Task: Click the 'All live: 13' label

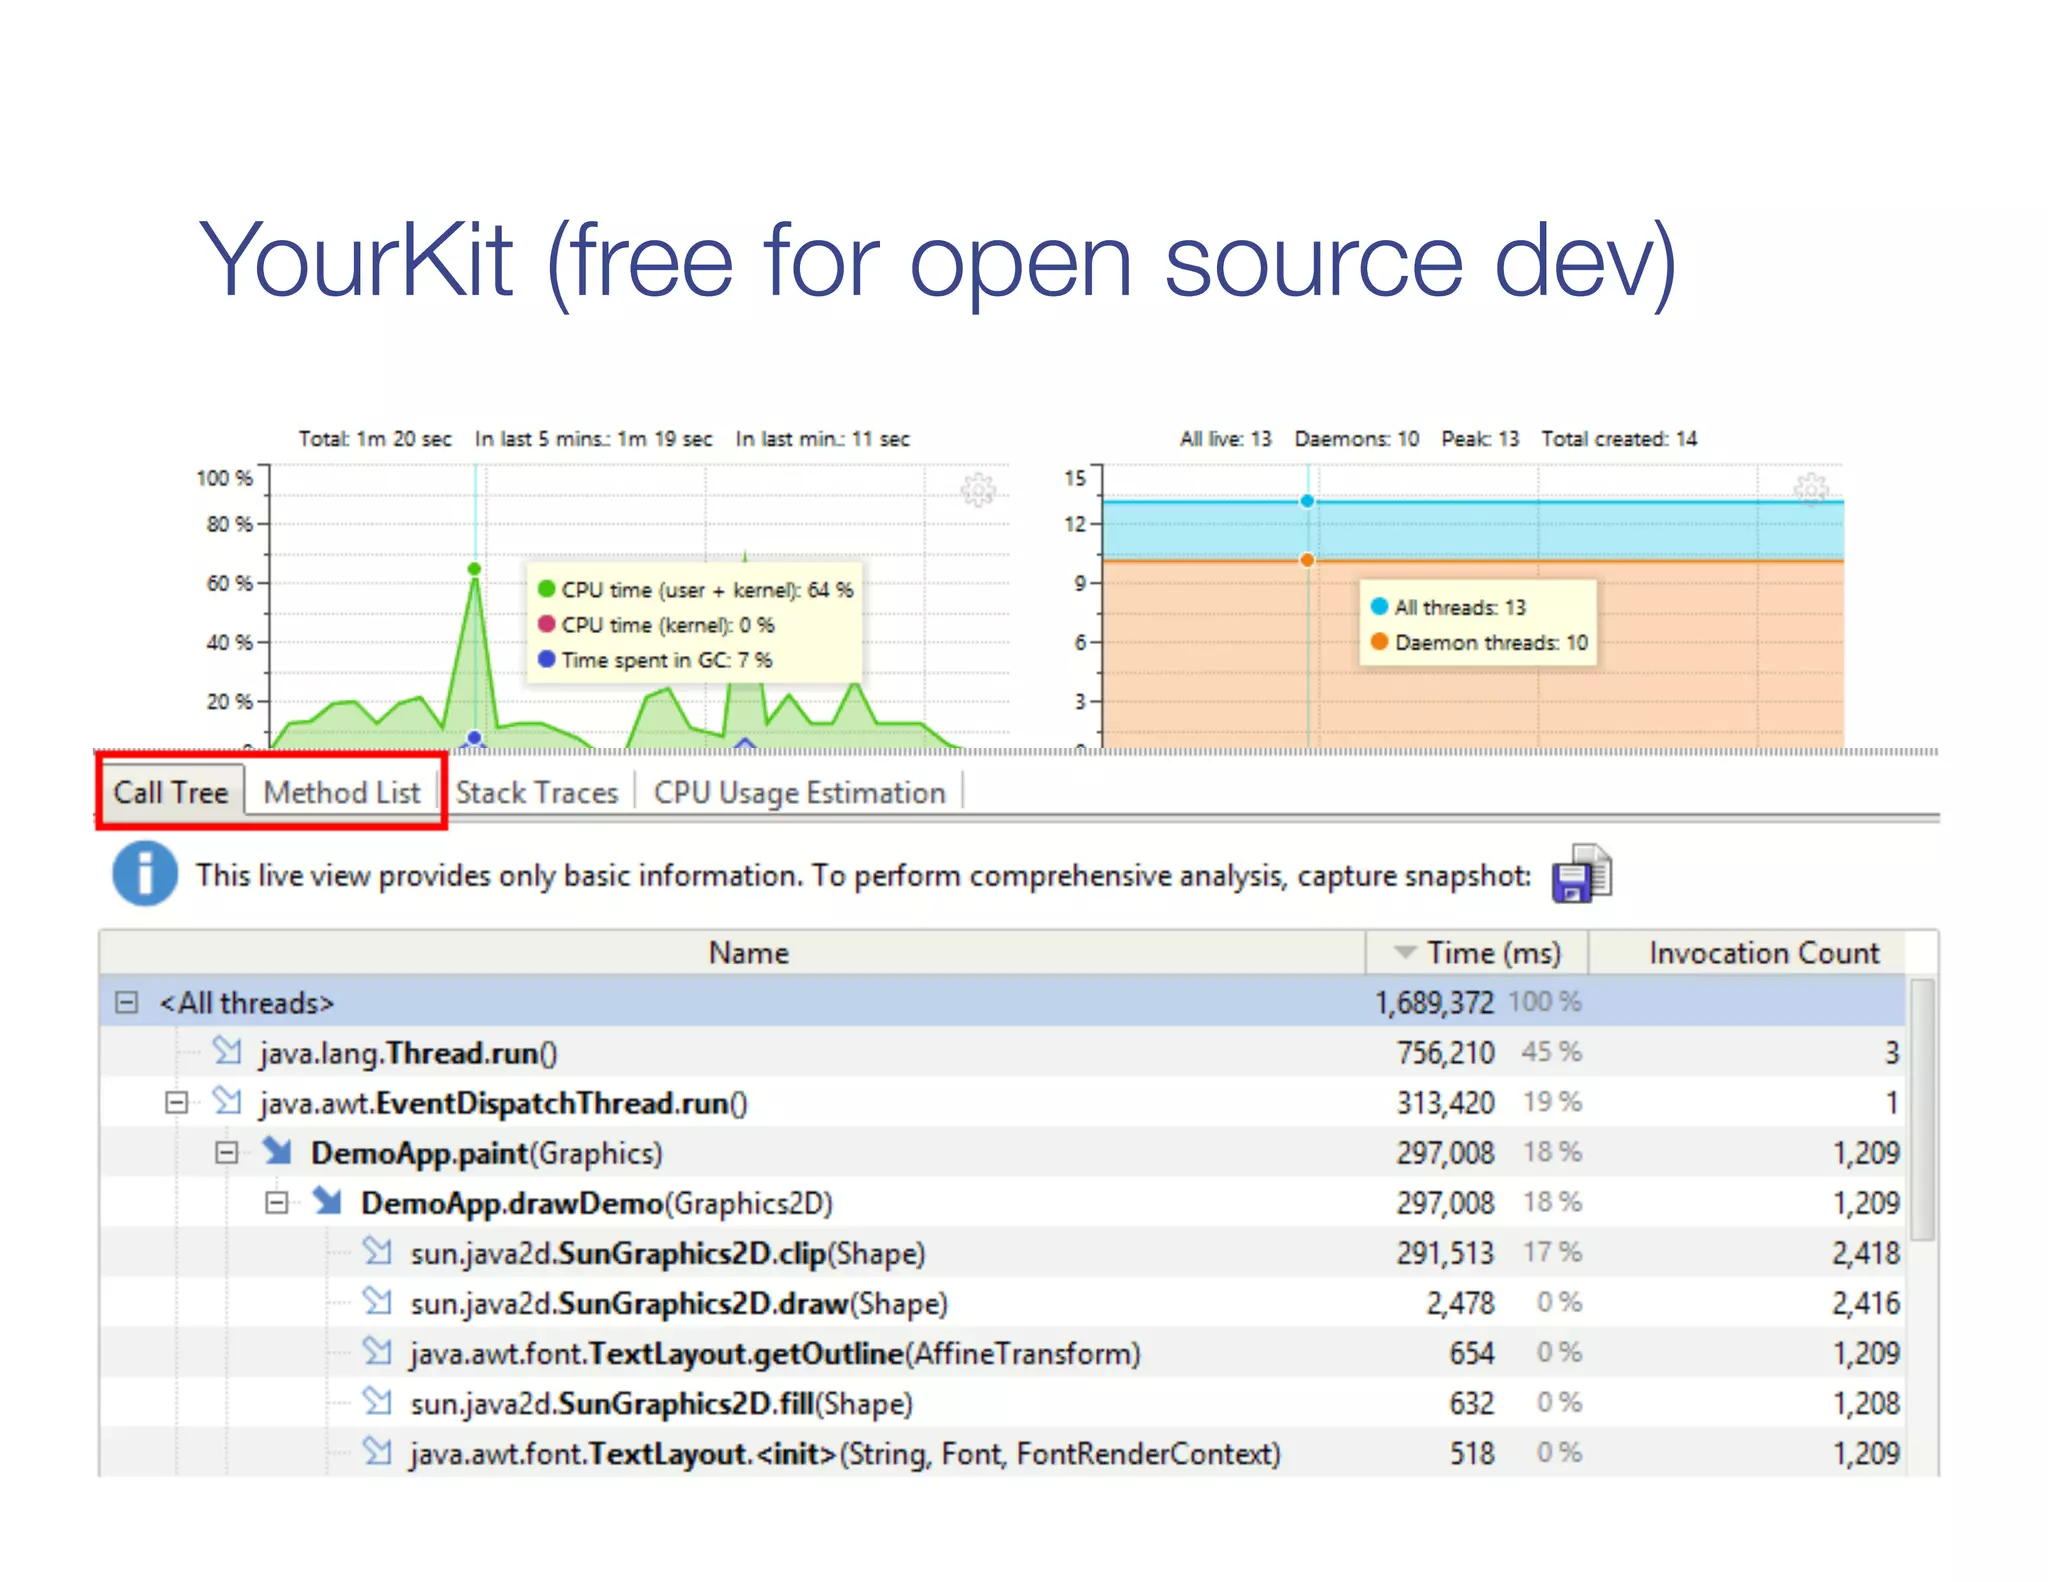Action: (1225, 439)
